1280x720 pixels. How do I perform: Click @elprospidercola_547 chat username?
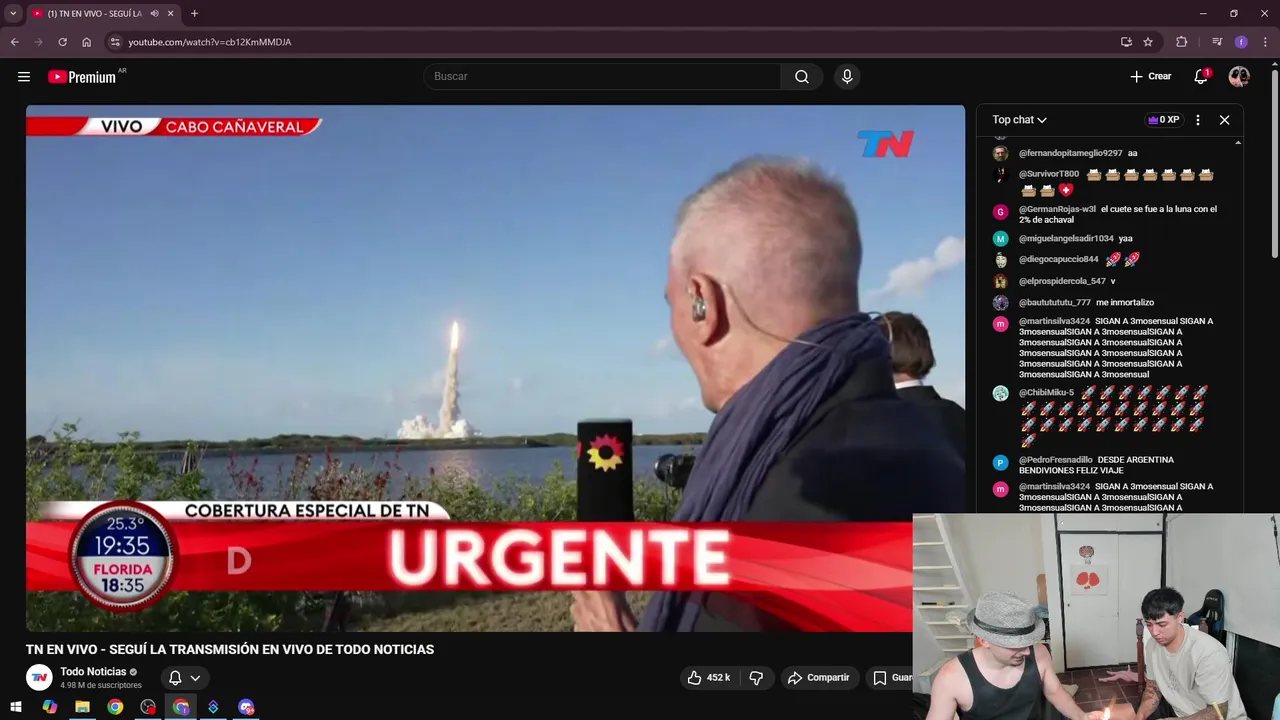[x=1062, y=282]
